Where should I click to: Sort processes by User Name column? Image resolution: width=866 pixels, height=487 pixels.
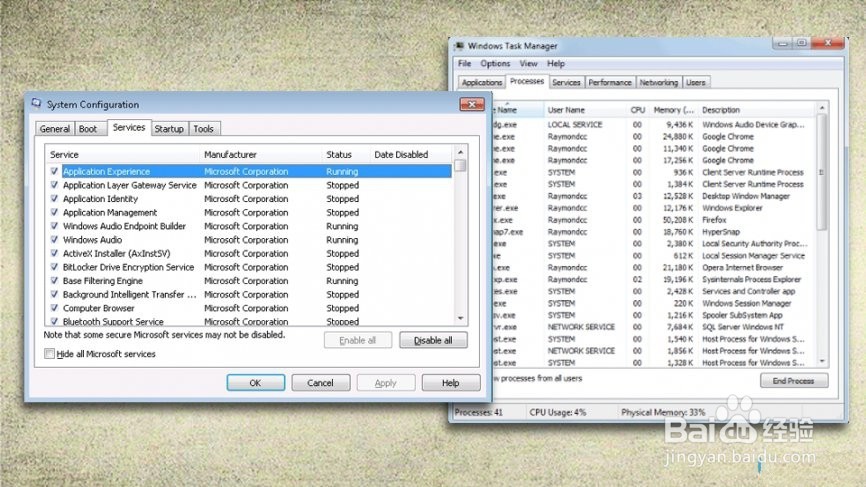pyautogui.click(x=584, y=110)
